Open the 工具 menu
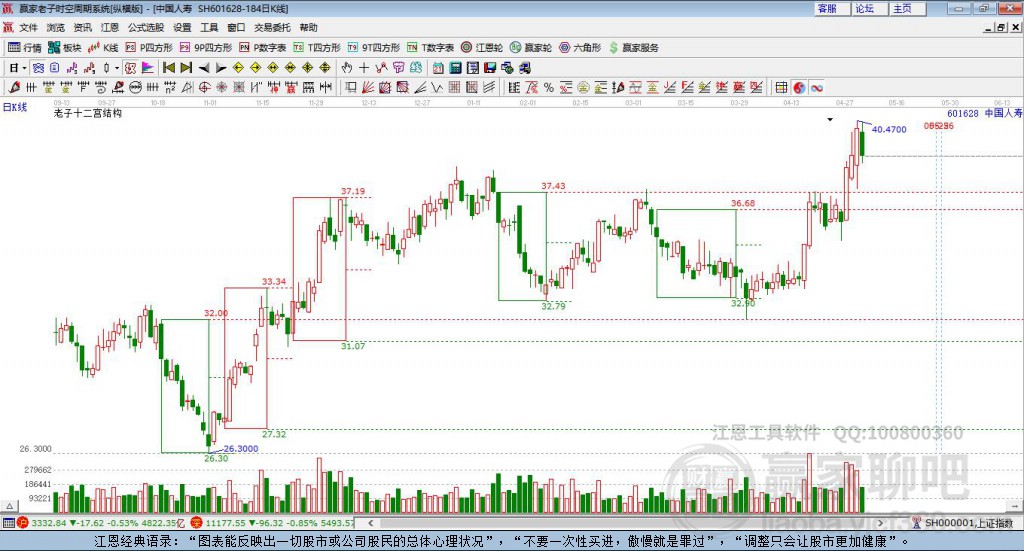The height and width of the screenshot is (551, 1024). click(209, 27)
